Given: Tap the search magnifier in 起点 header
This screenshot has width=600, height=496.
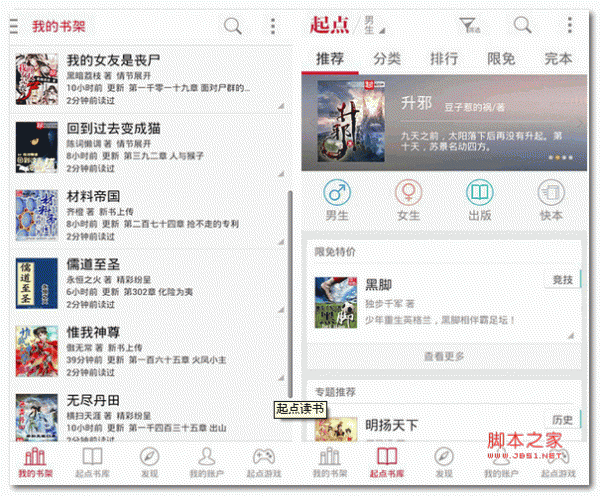Looking at the screenshot, I should click(522, 26).
